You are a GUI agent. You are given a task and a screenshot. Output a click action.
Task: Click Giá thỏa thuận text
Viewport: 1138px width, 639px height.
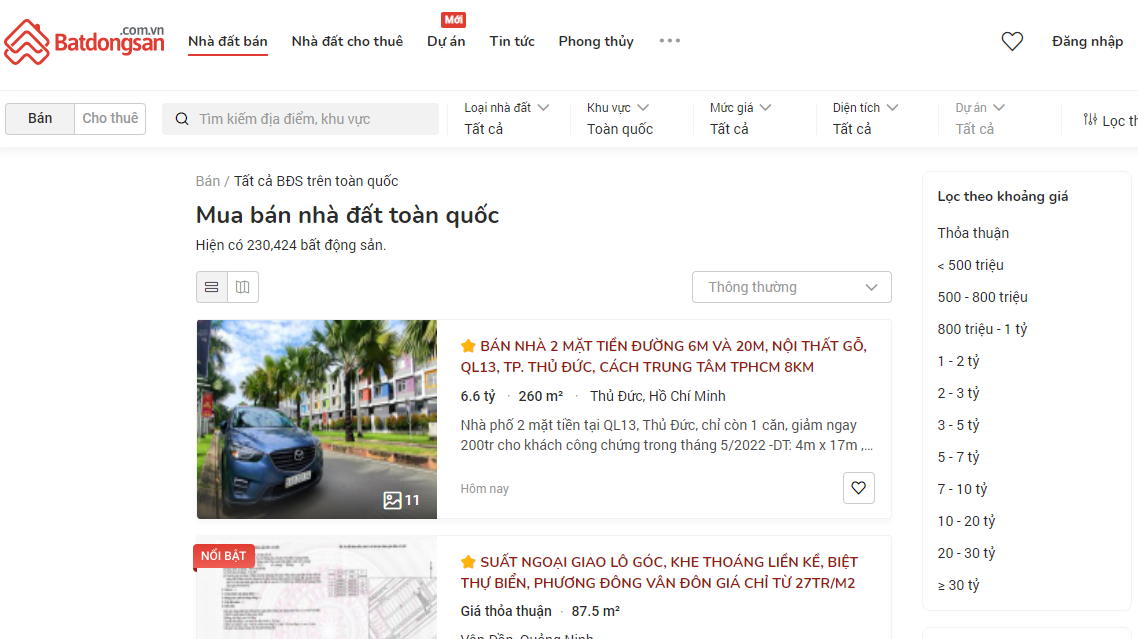(506, 611)
